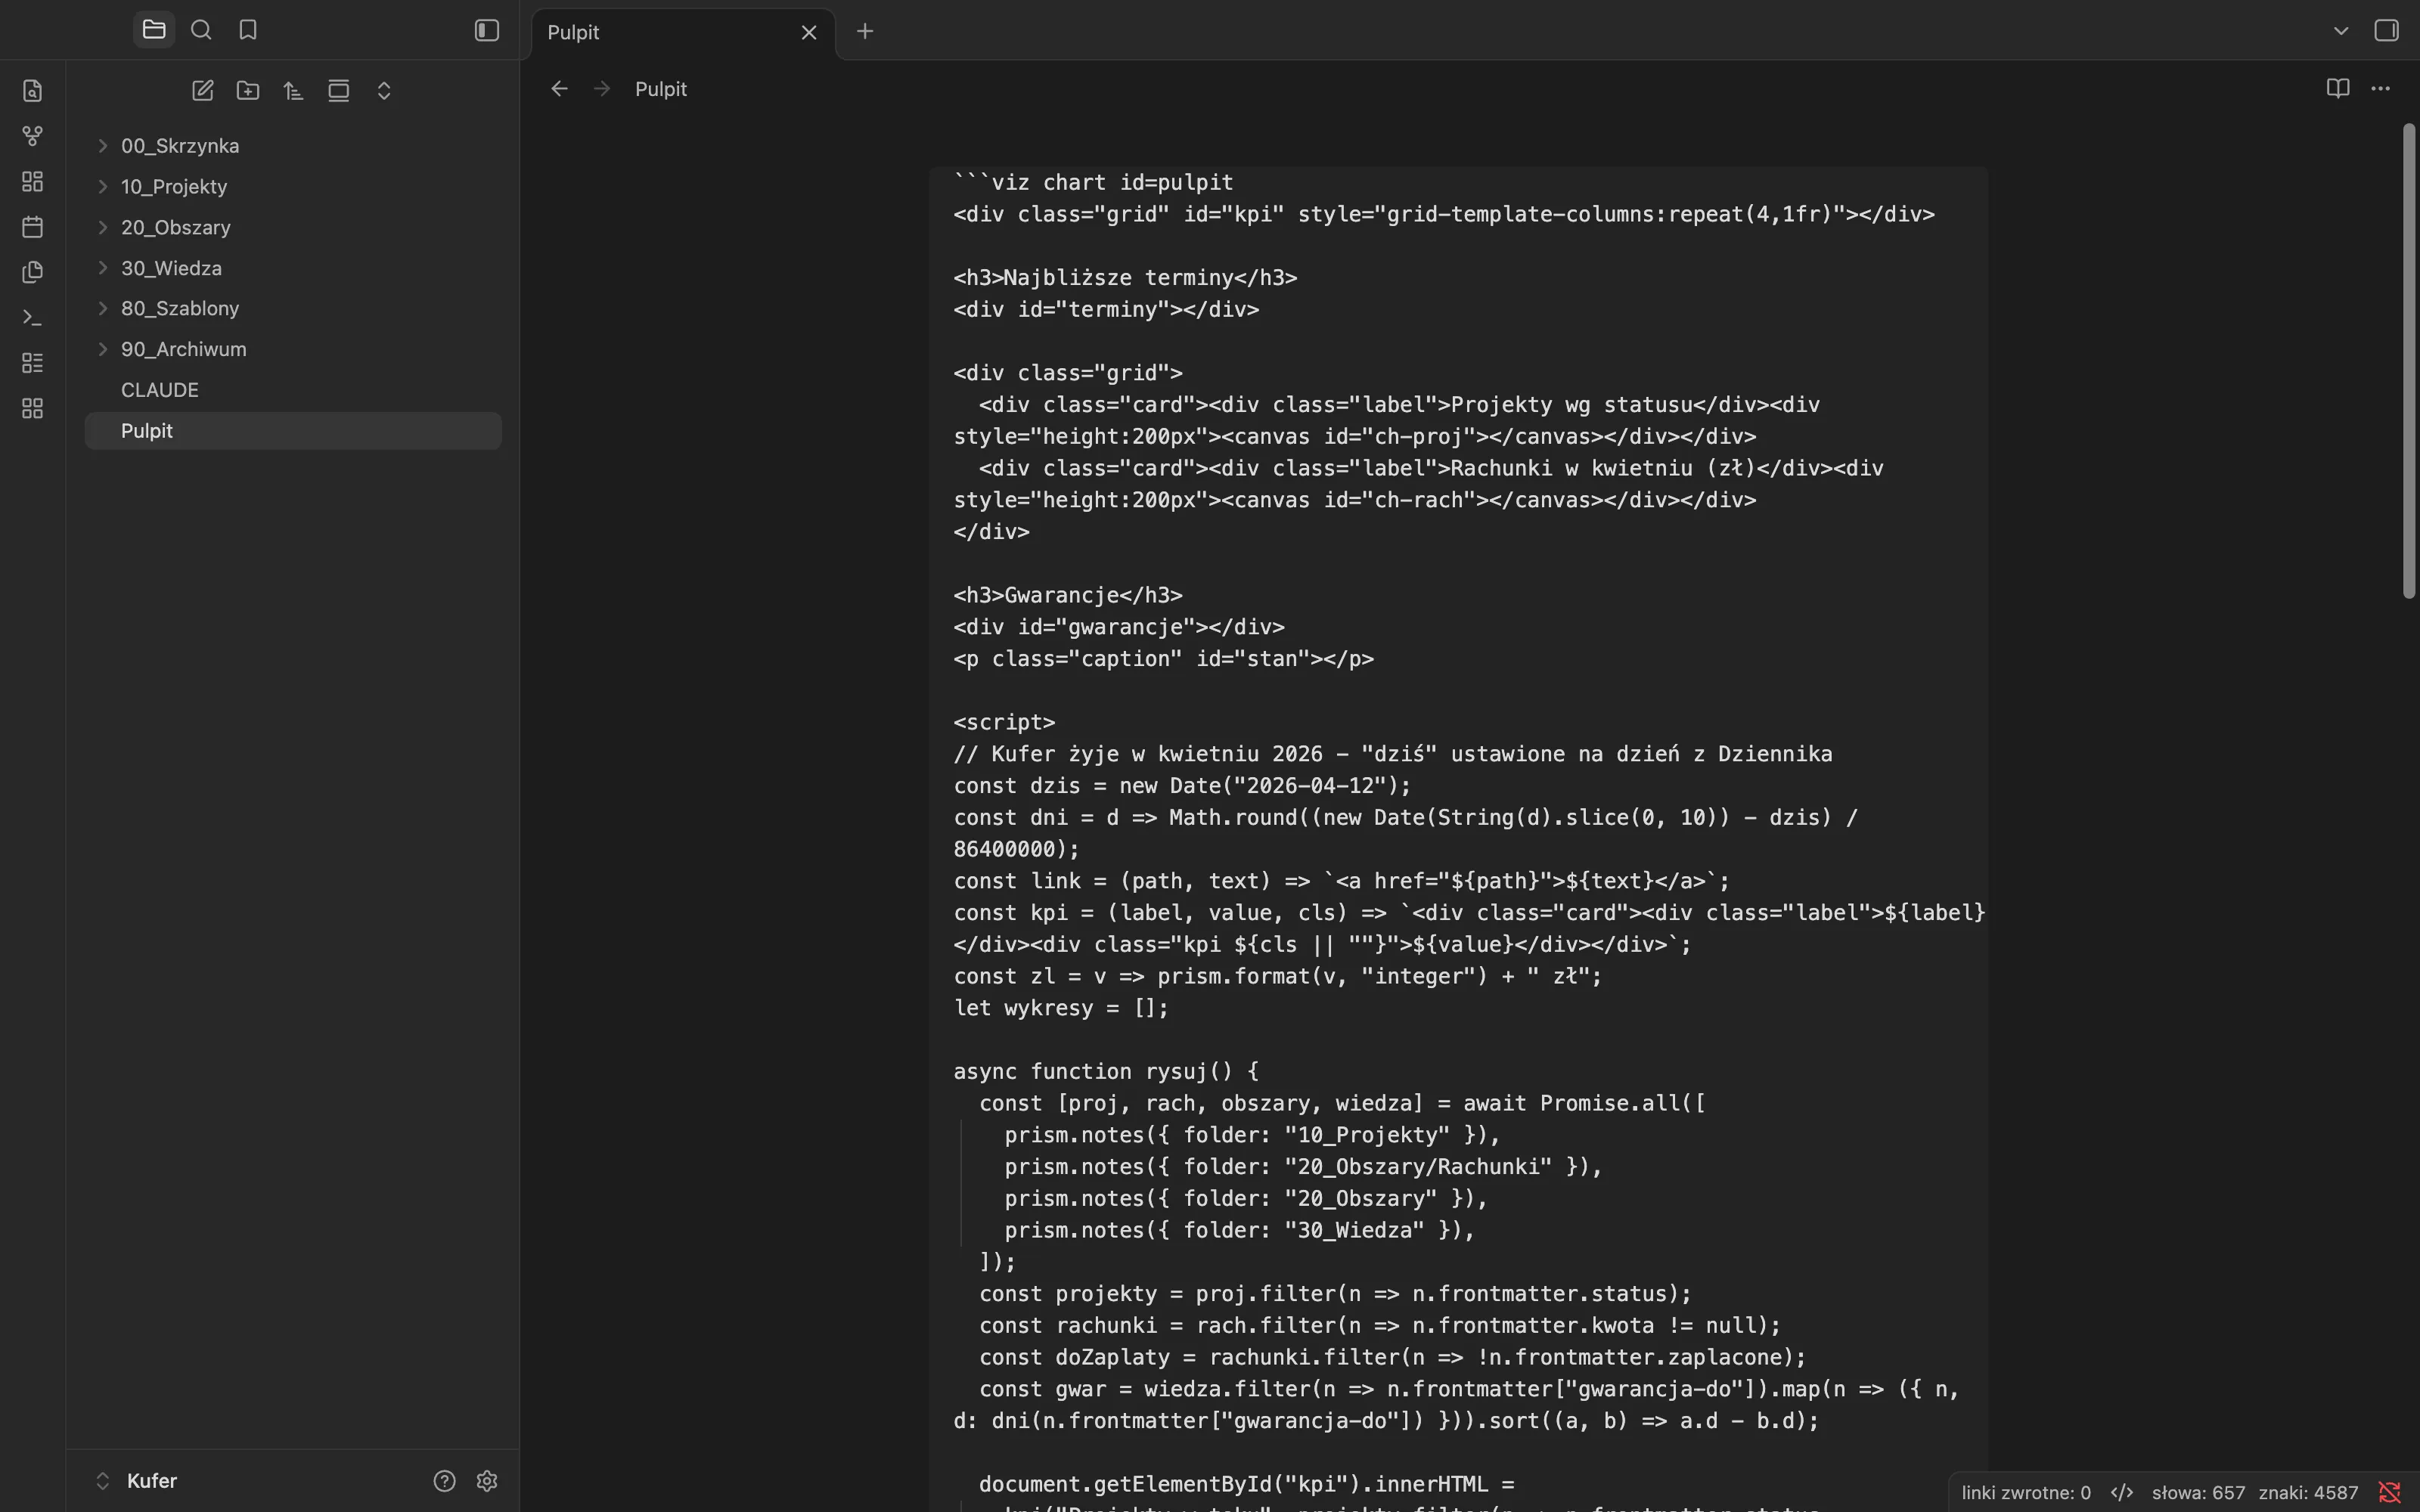Open more options three-dot menu
Screen dimensions: 2420x1512
coord(2381,89)
